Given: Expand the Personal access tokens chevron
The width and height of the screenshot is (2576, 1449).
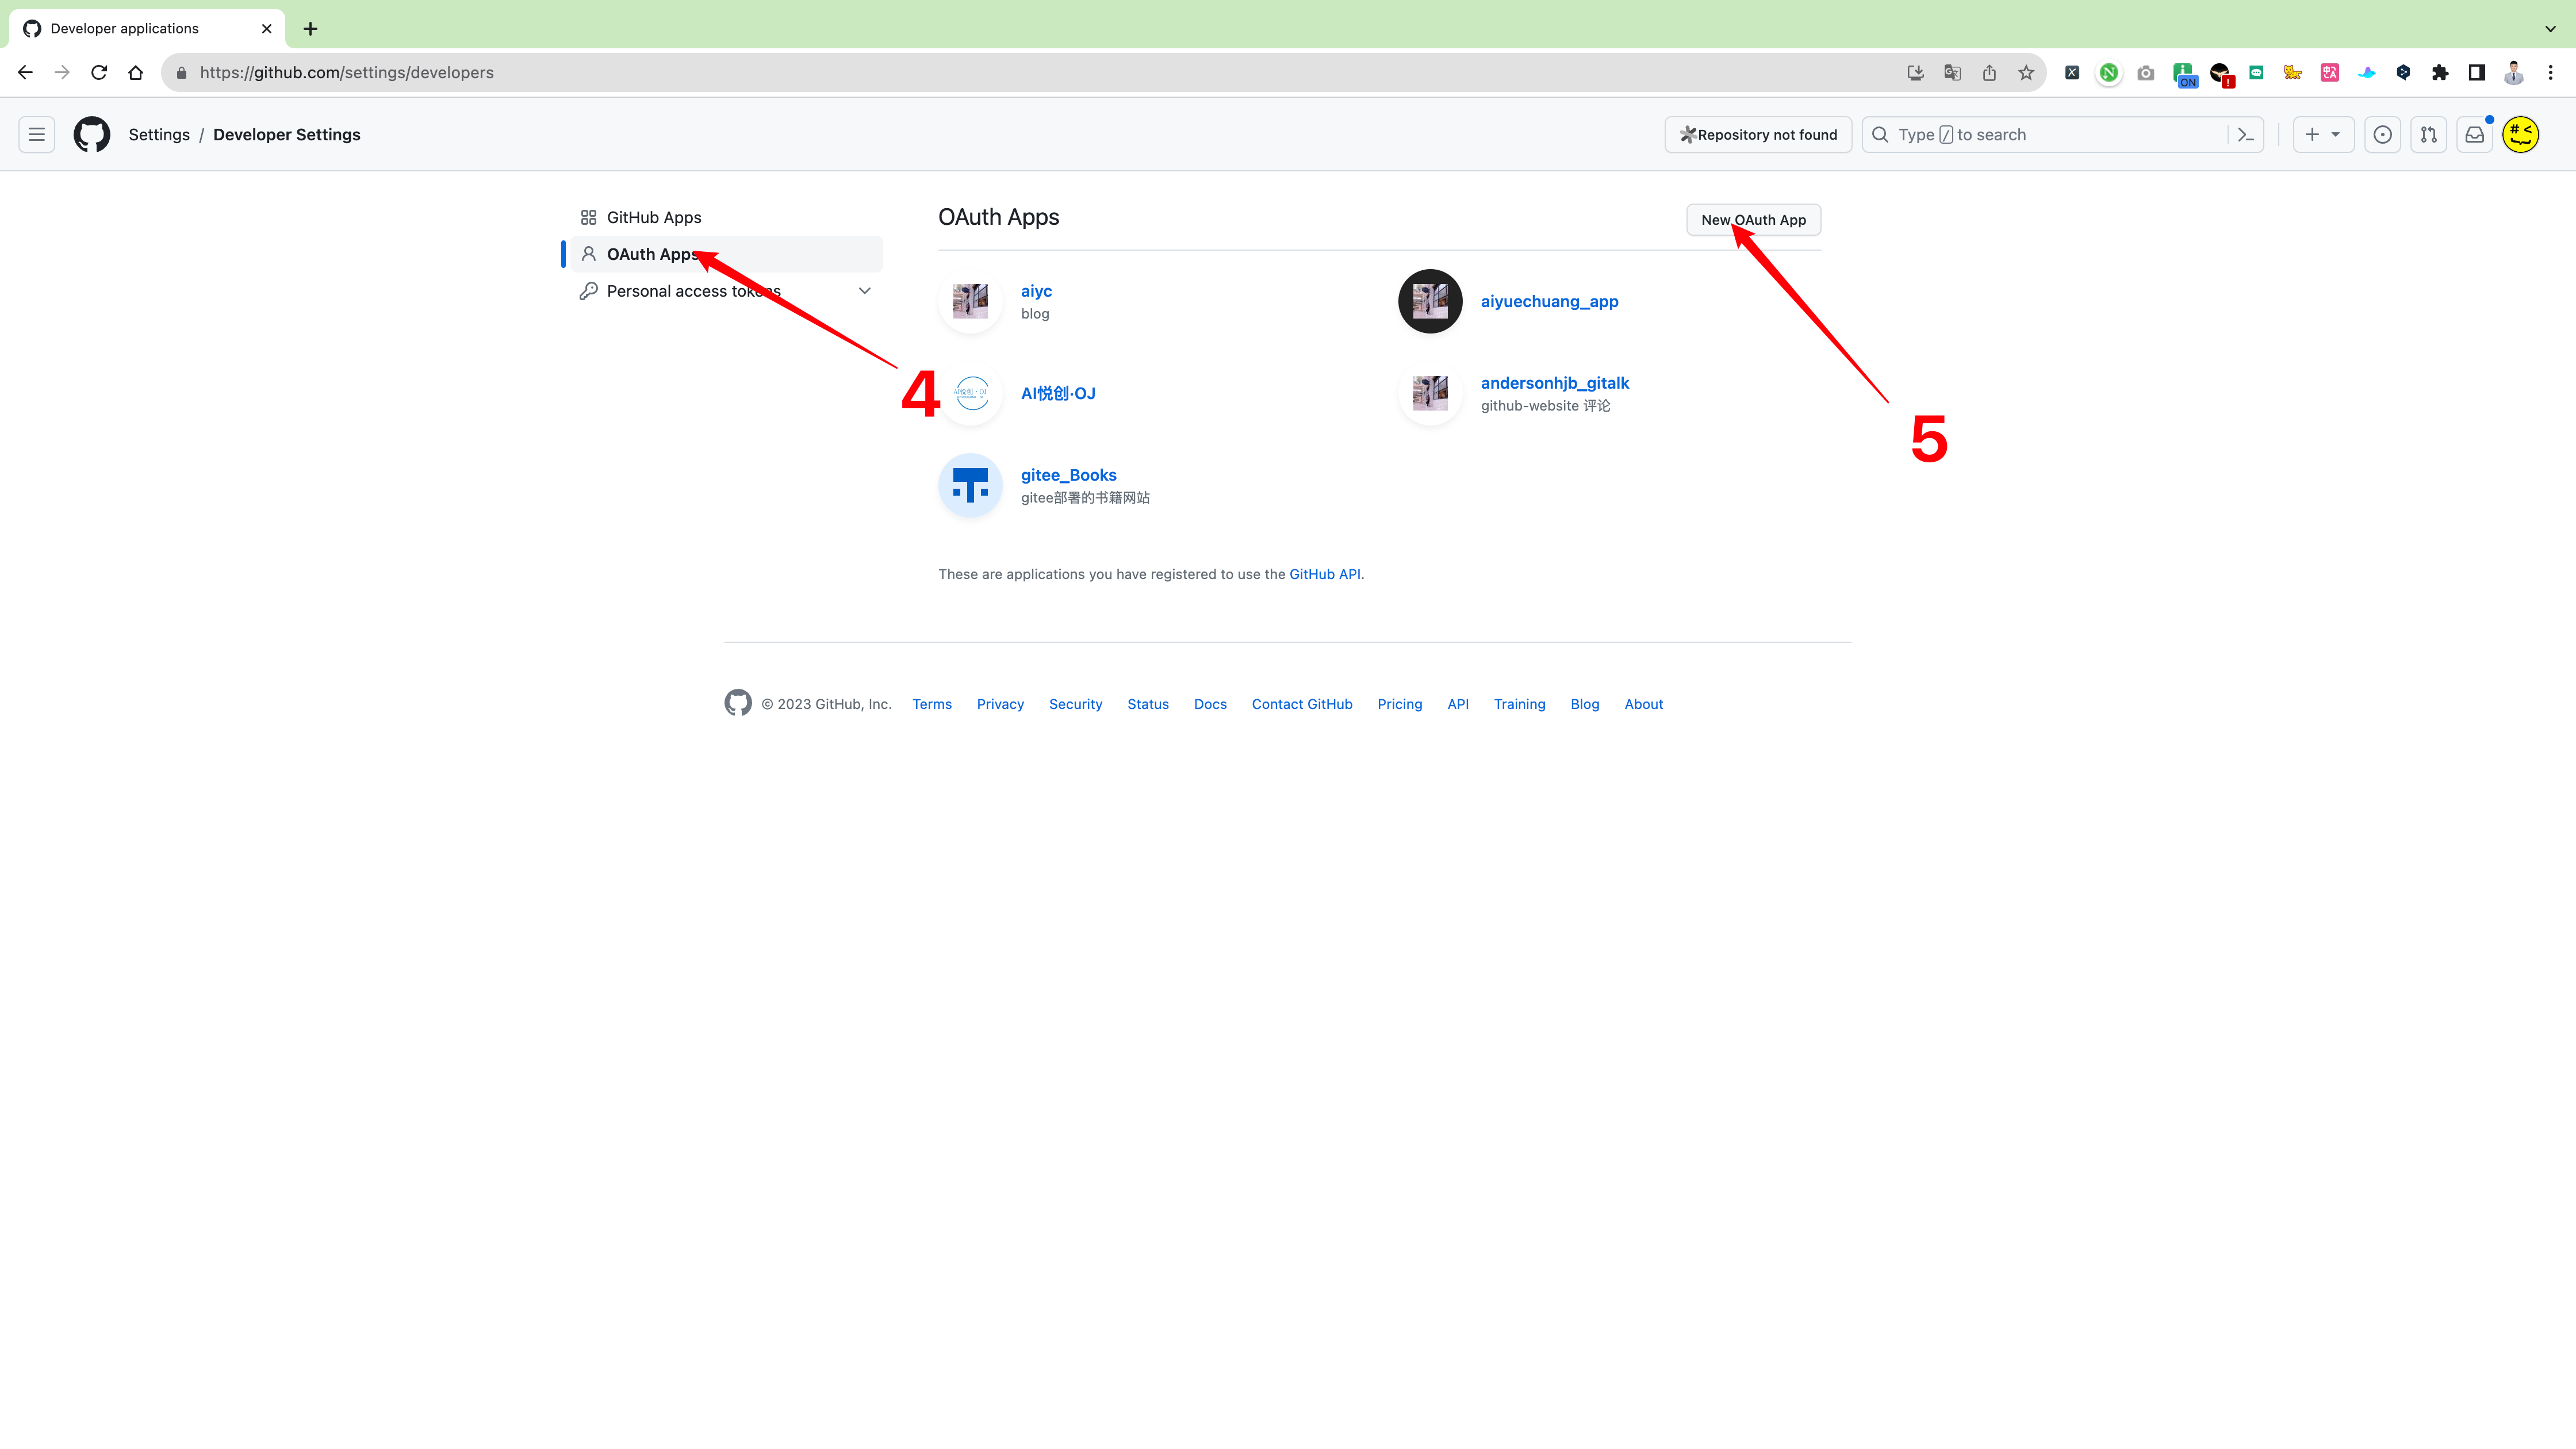Looking at the screenshot, I should click(865, 291).
